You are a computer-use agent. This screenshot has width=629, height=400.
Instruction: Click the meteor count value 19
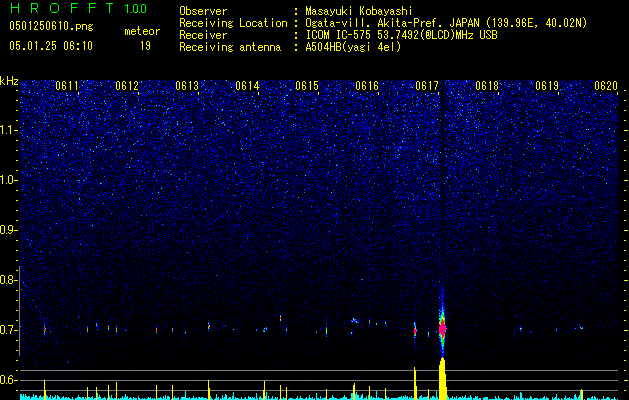click(145, 46)
